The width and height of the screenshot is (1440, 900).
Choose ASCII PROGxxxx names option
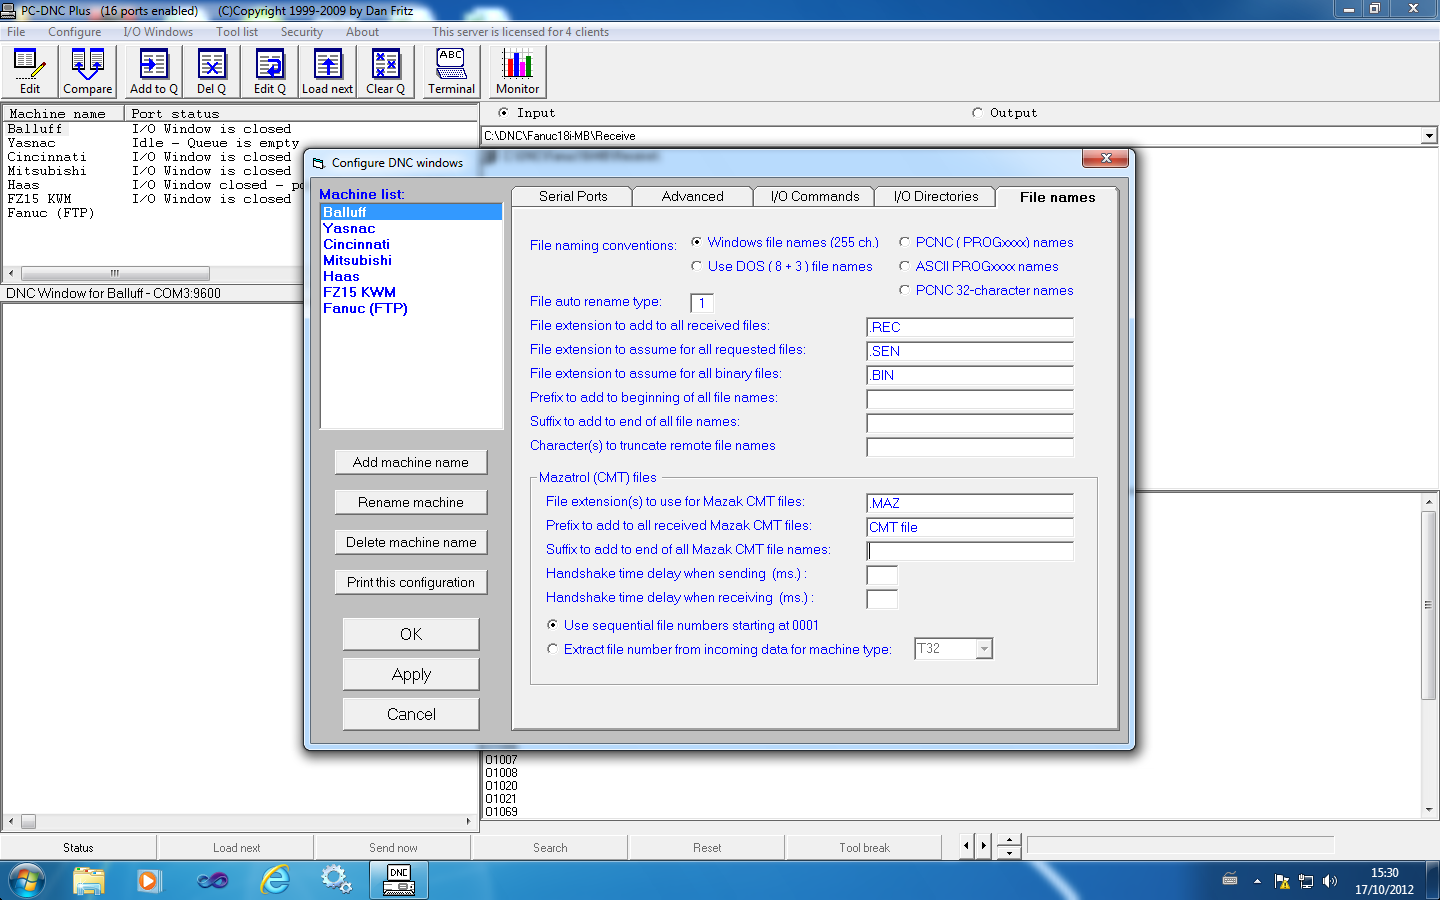coord(904,266)
